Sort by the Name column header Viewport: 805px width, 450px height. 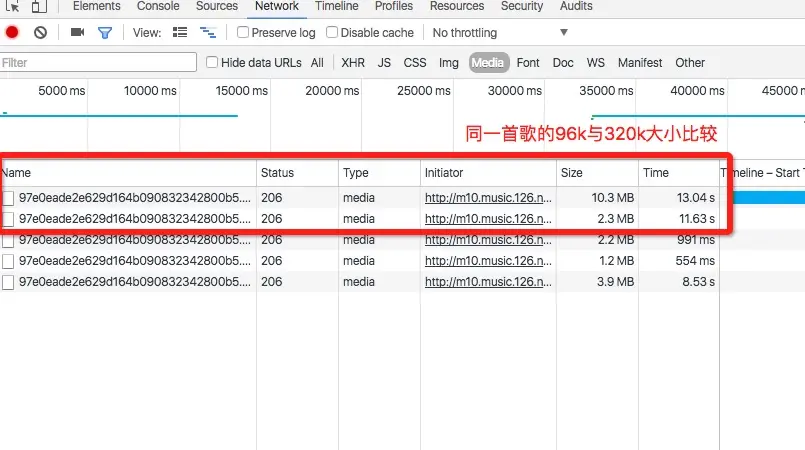coord(128,173)
